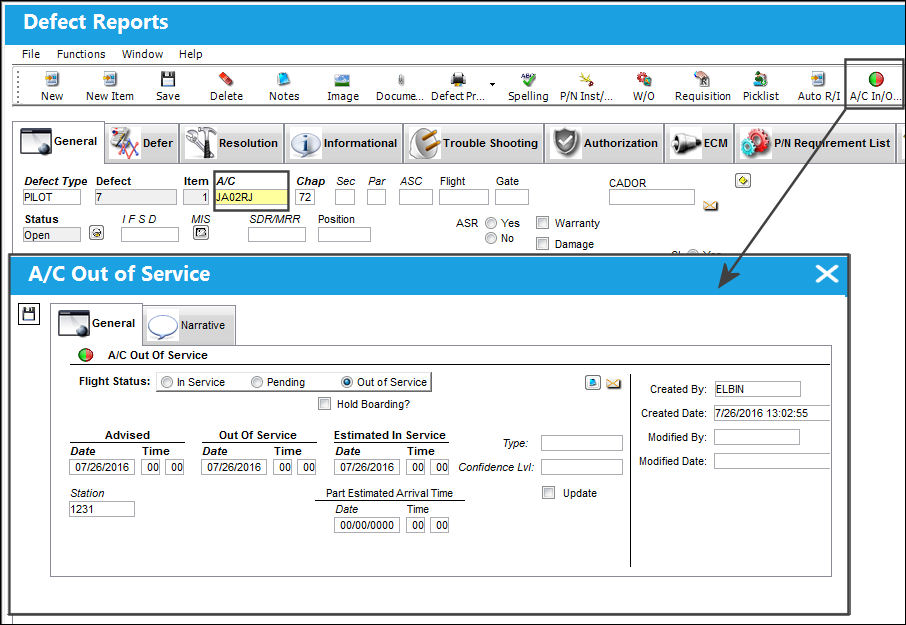906x625 pixels.
Task: Close the A/C Out of Service dialog
Action: click(x=827, y=274)
